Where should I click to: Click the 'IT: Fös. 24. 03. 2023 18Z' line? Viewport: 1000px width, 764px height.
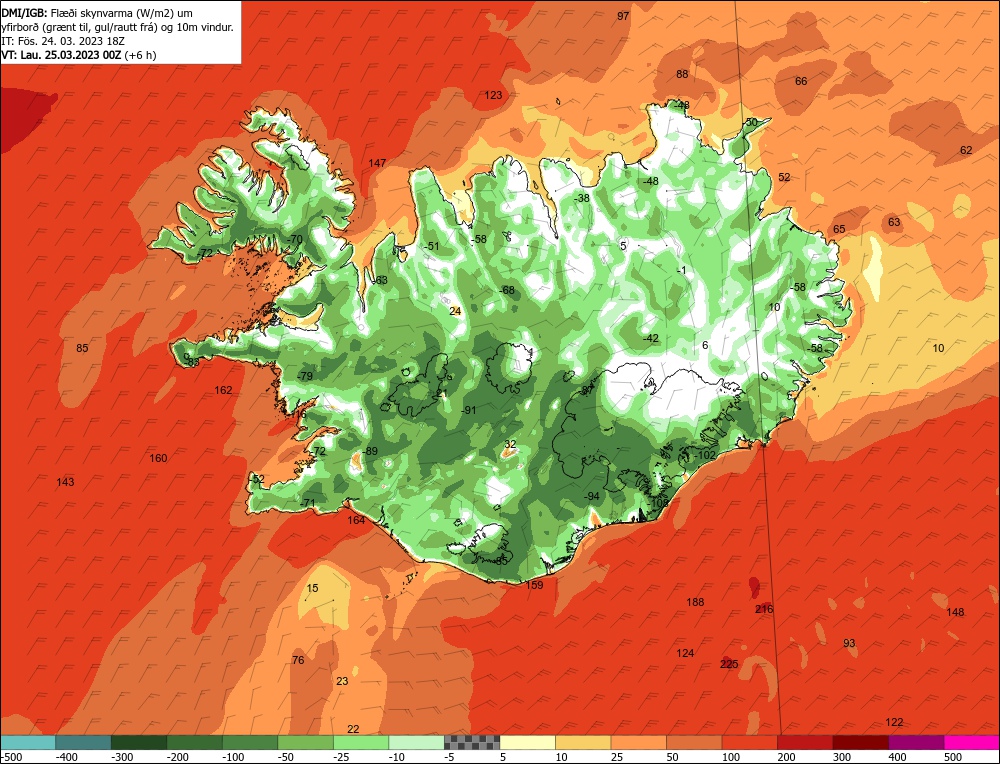[63, 41]
